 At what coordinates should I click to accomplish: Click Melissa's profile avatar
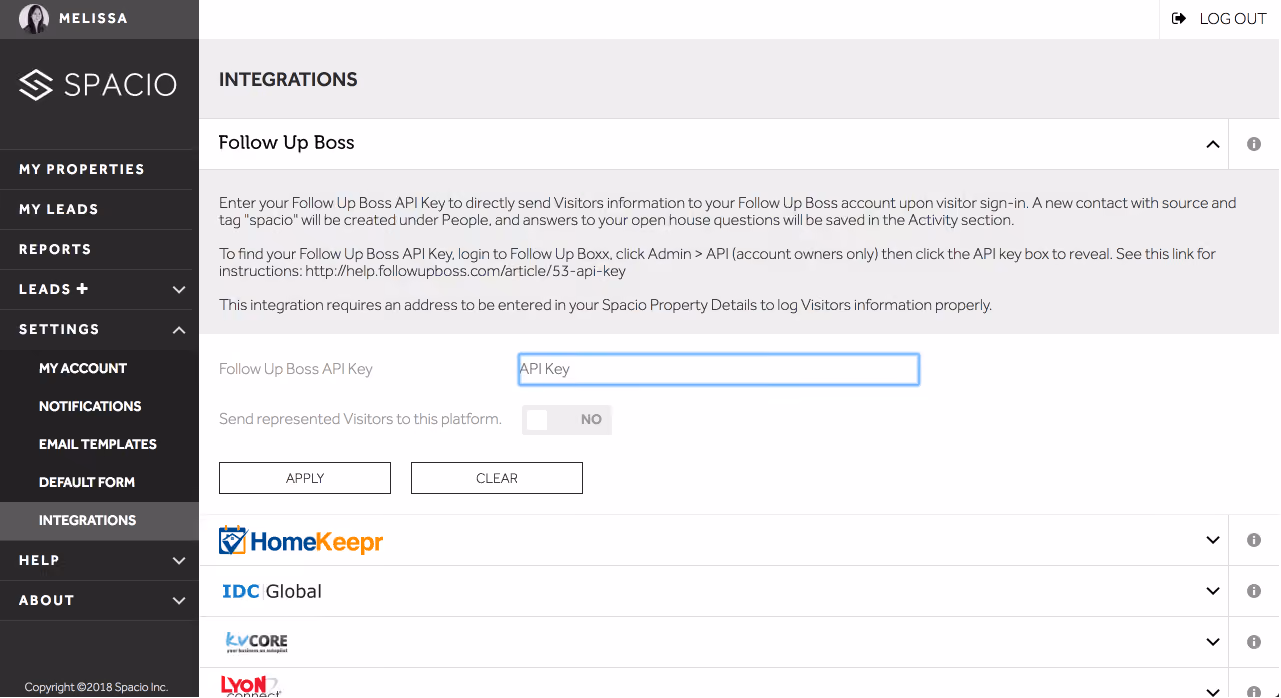click(x=34, y=19)
